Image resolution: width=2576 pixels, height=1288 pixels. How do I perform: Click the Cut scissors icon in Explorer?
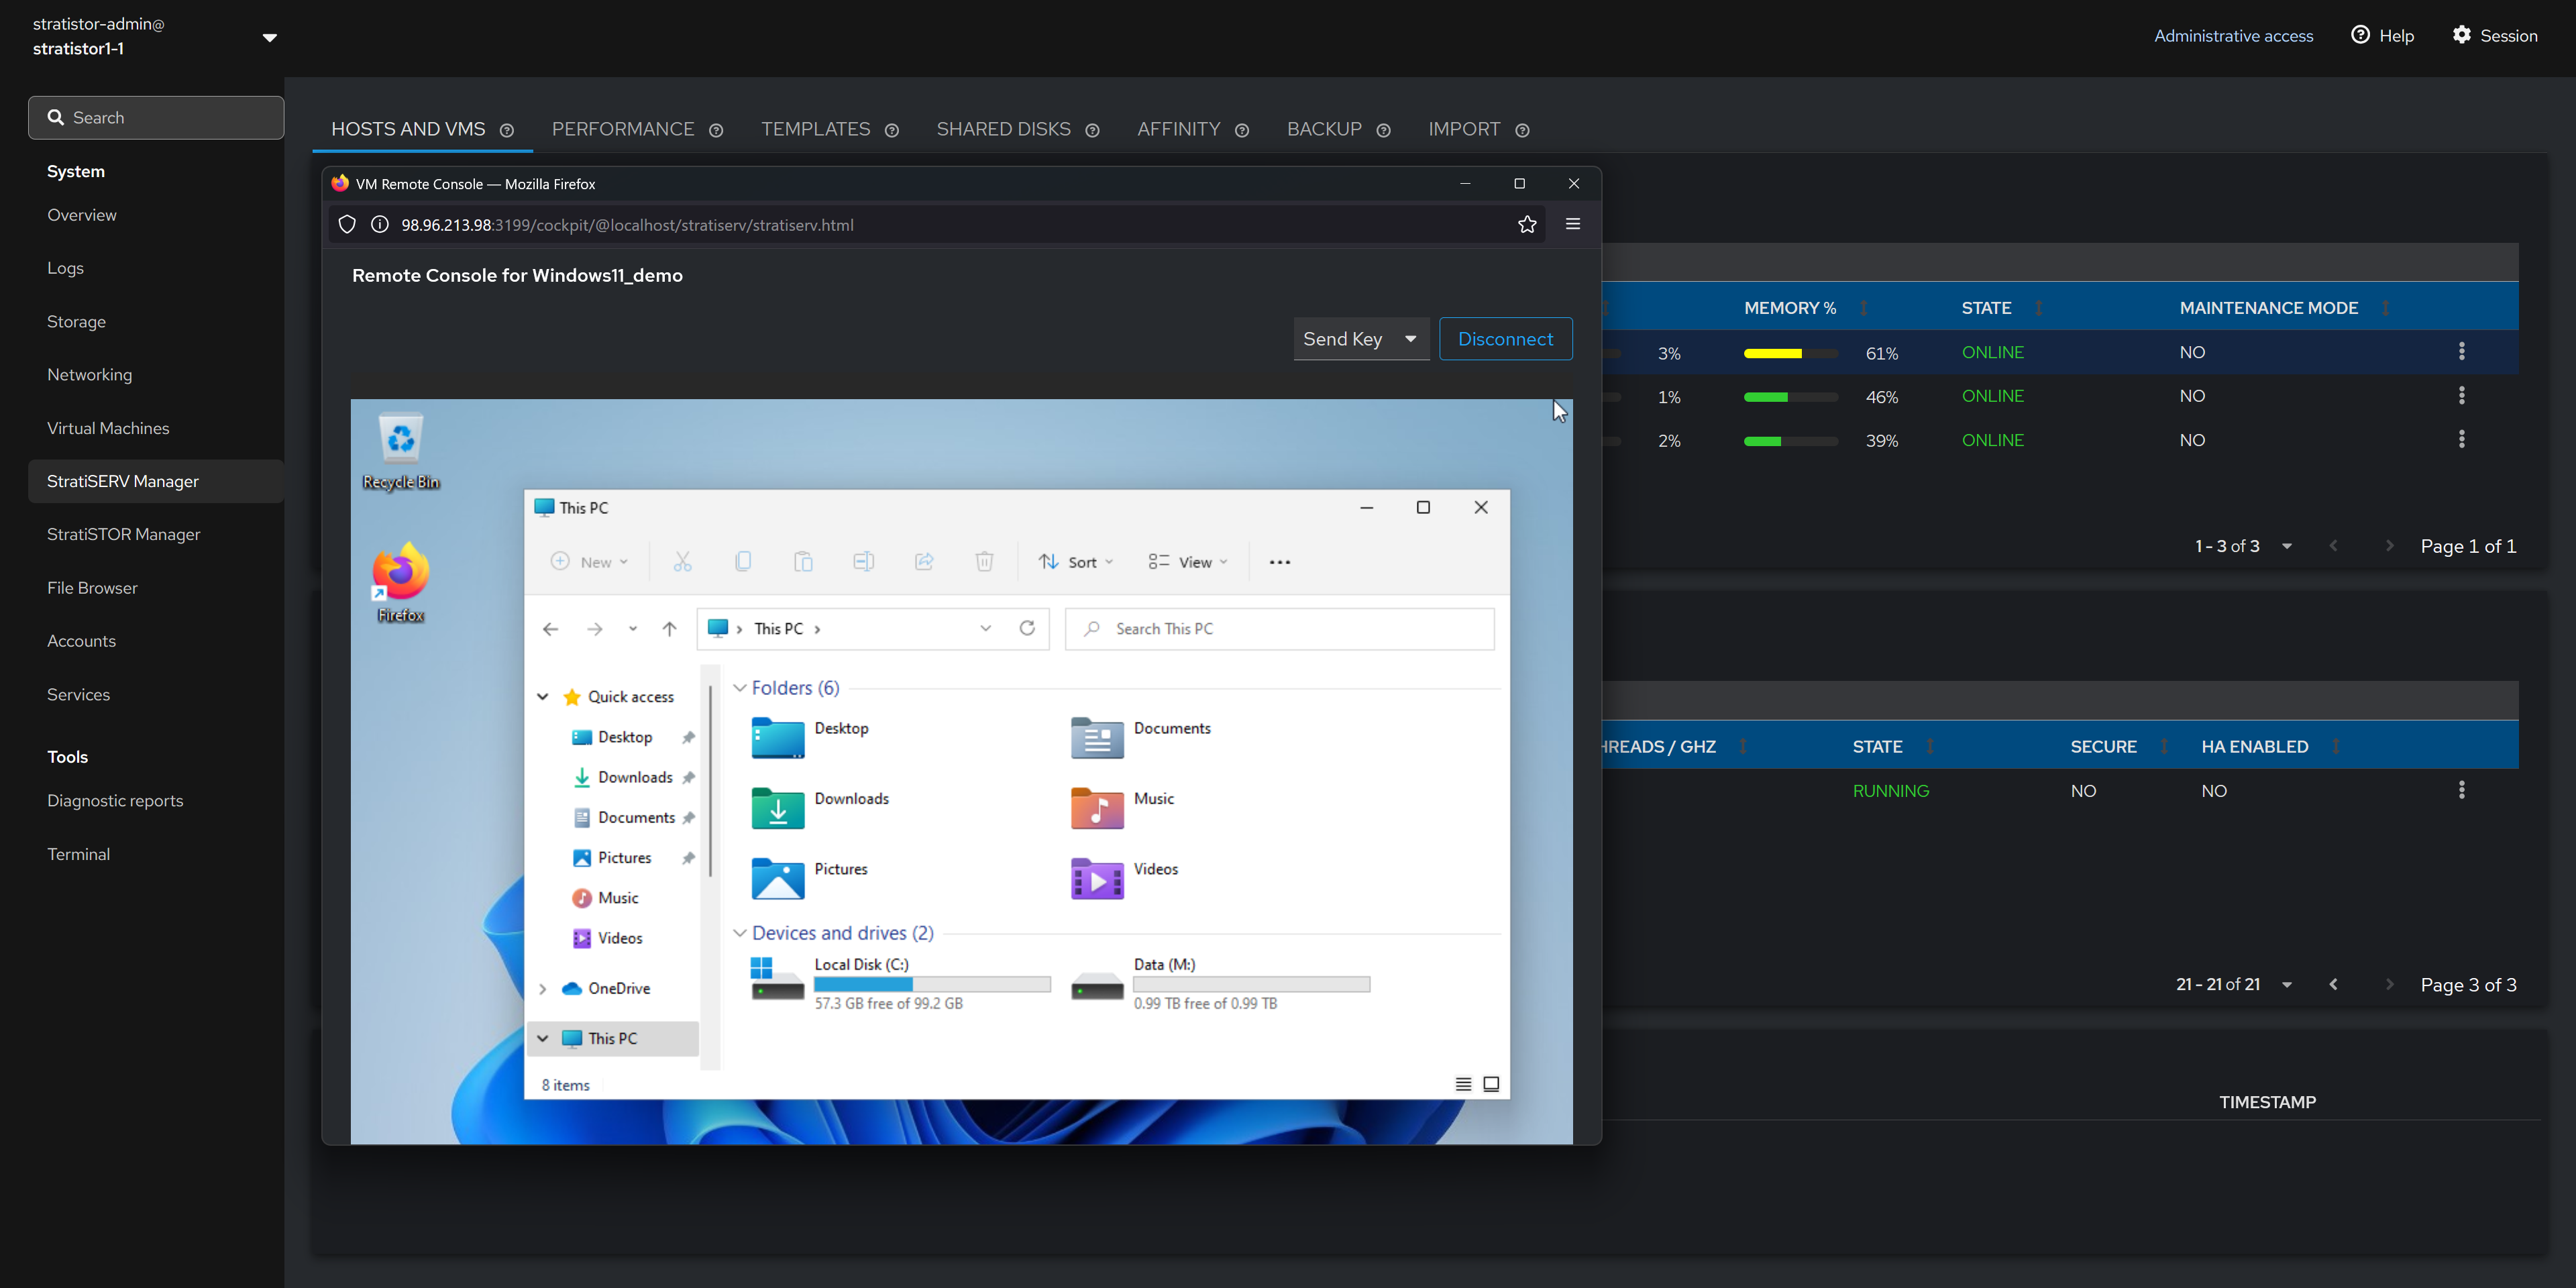[682, 562]
